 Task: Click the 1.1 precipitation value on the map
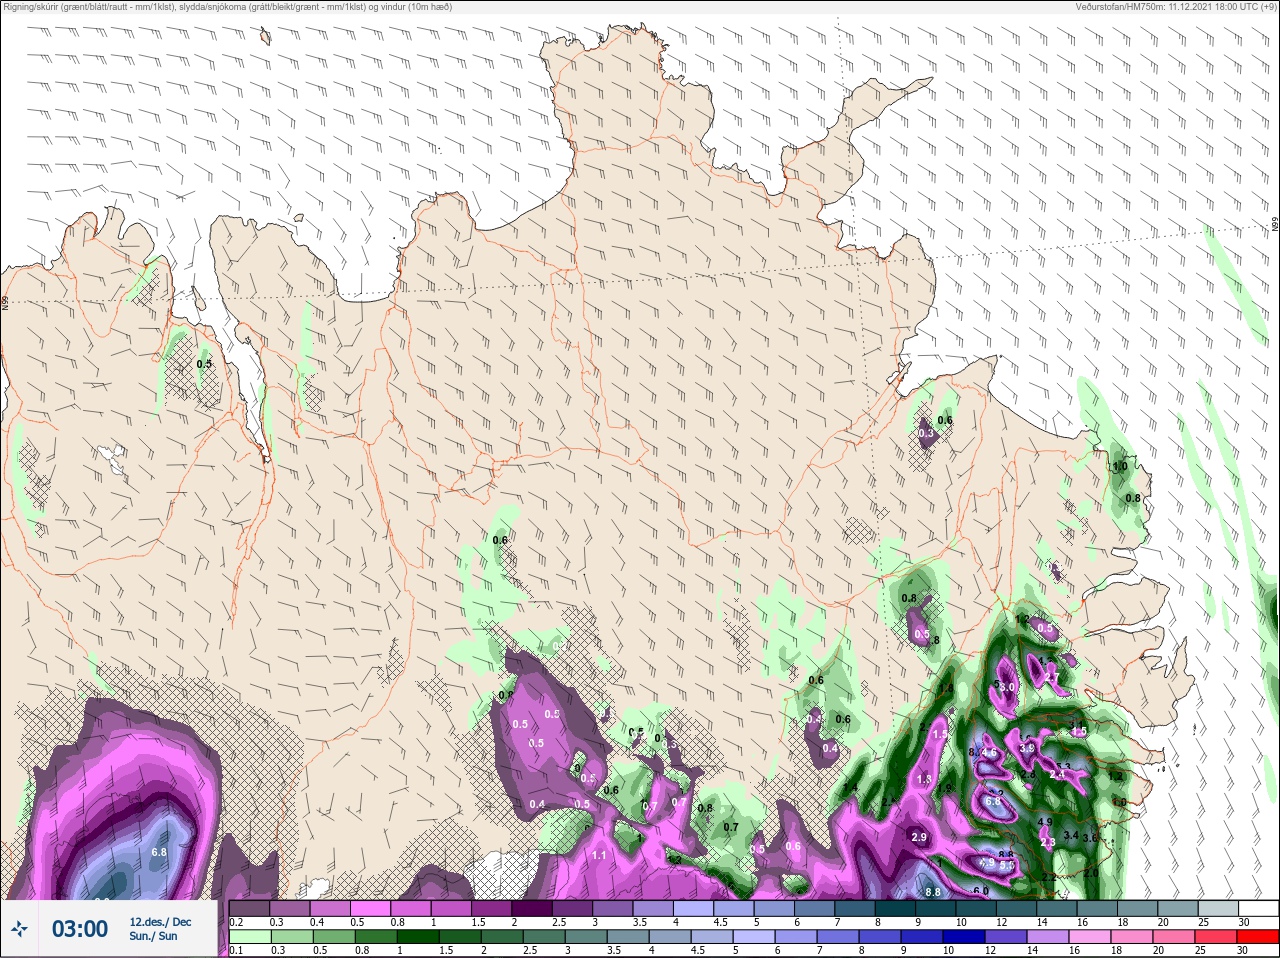599,855
